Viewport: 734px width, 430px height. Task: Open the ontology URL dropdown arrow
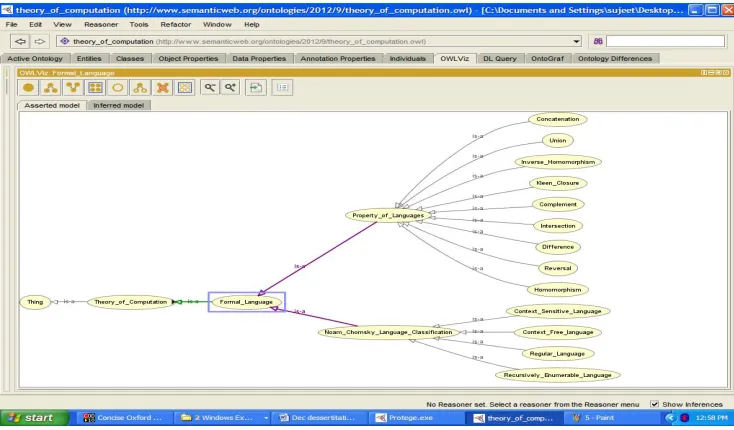(576, 41)
